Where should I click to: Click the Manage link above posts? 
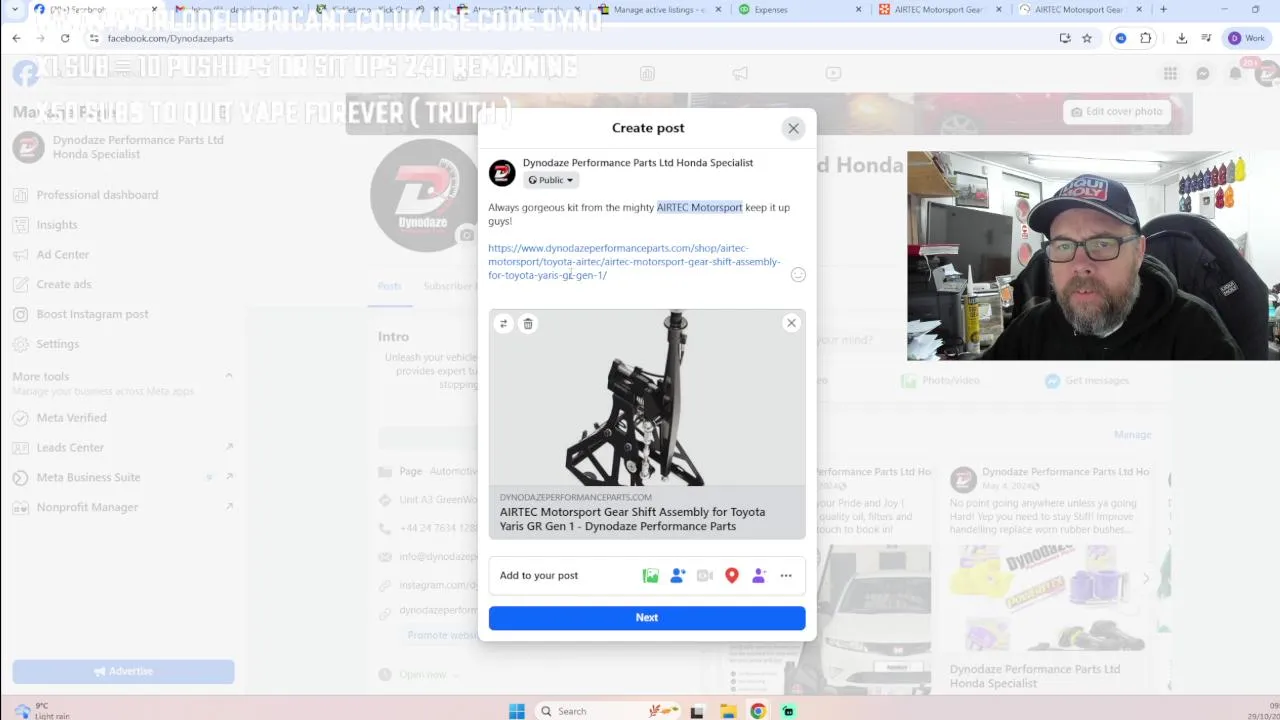(1132, 435)
